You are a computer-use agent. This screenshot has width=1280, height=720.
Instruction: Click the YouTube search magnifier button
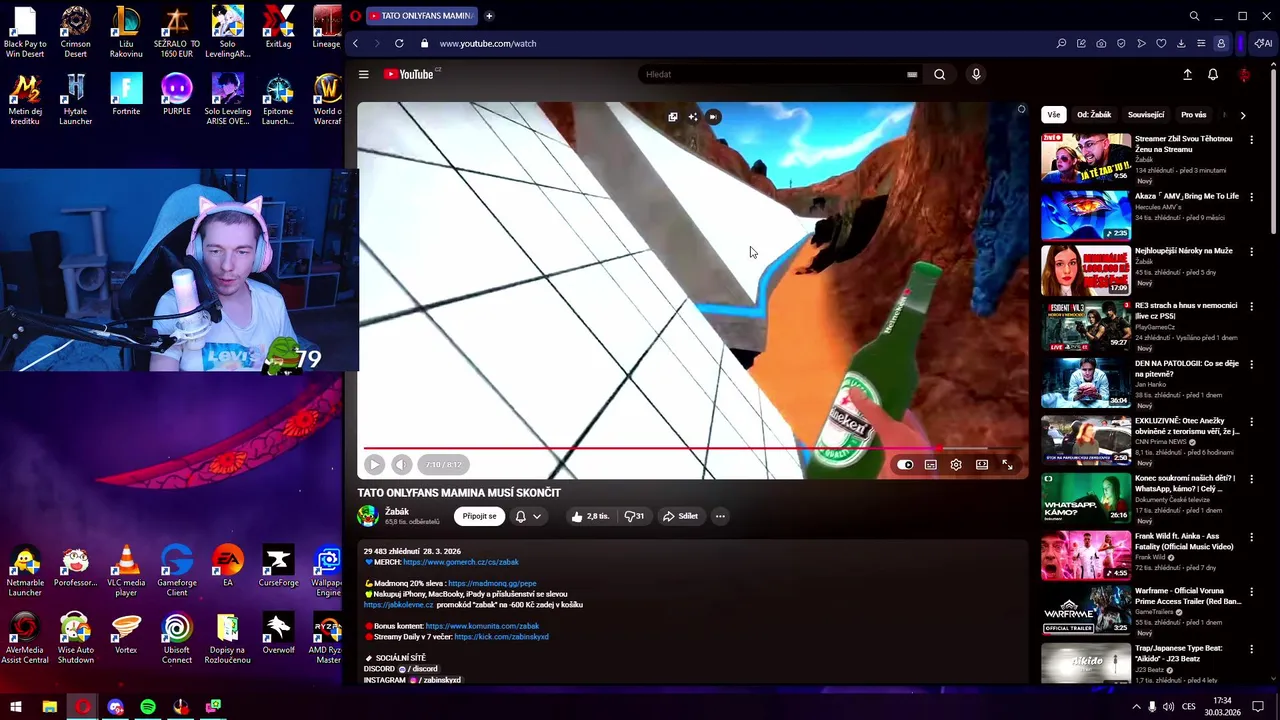(939, 74)
